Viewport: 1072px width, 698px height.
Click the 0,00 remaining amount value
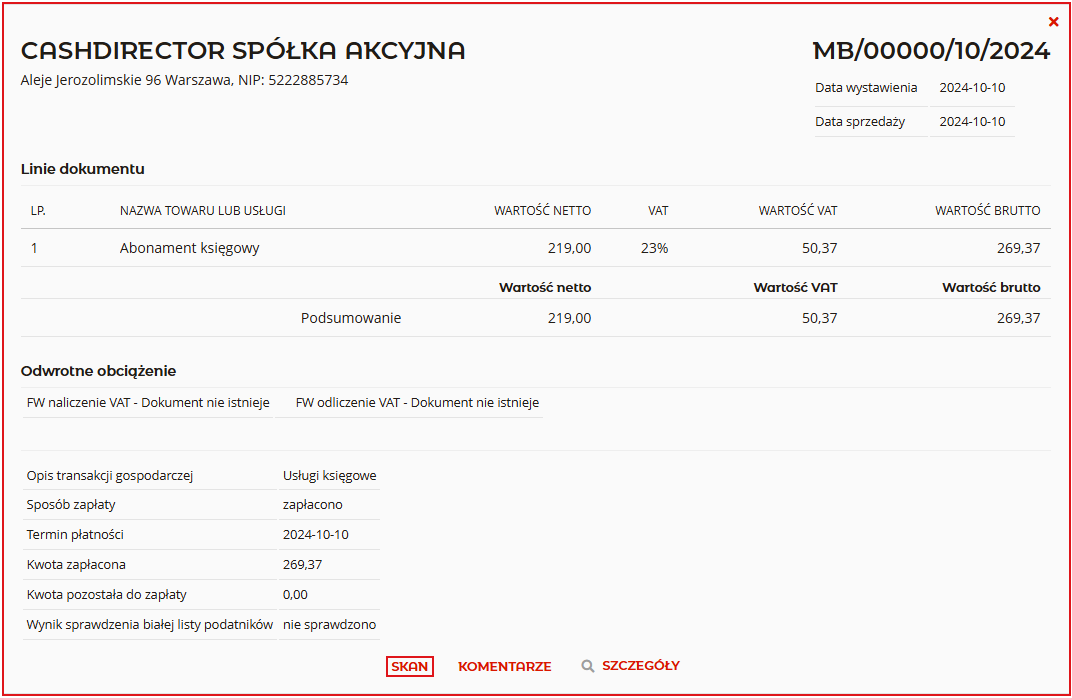pyautogui.click(x=295, y=595)
